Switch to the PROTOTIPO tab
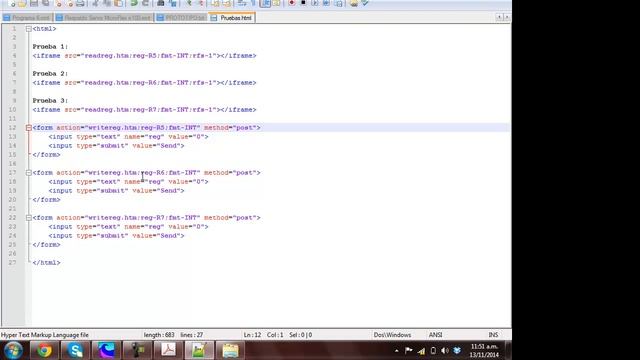Screen dimensions: 640x360 pos(182,18)
